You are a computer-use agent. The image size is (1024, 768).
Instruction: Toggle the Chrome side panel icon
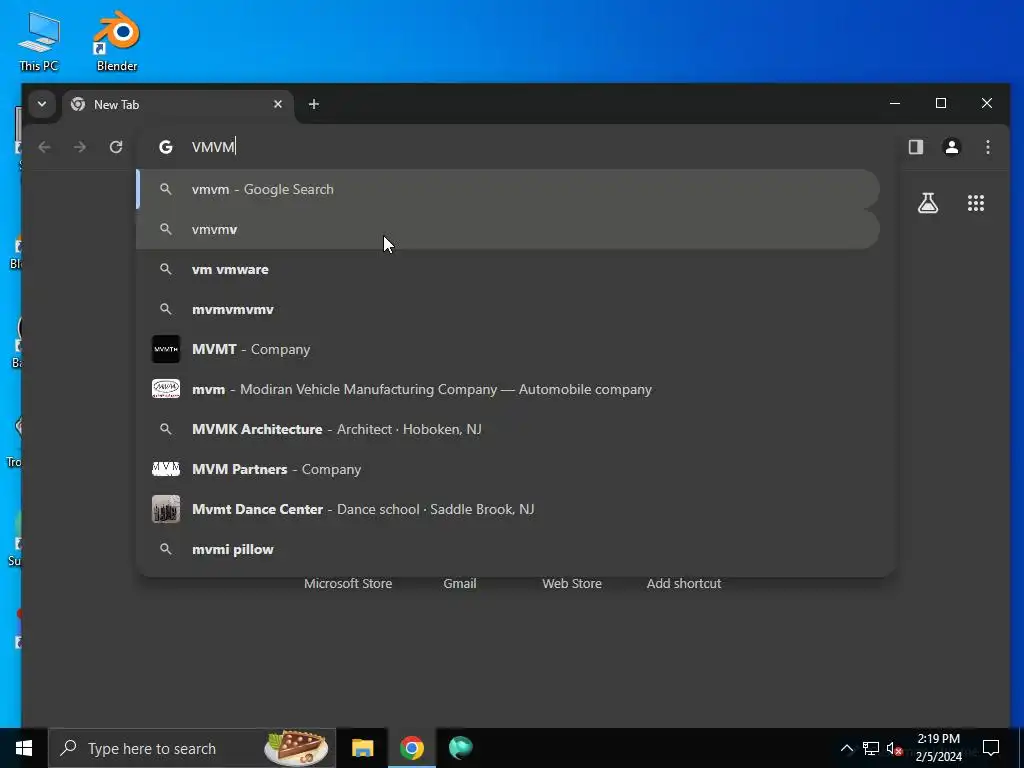point(916,147)
